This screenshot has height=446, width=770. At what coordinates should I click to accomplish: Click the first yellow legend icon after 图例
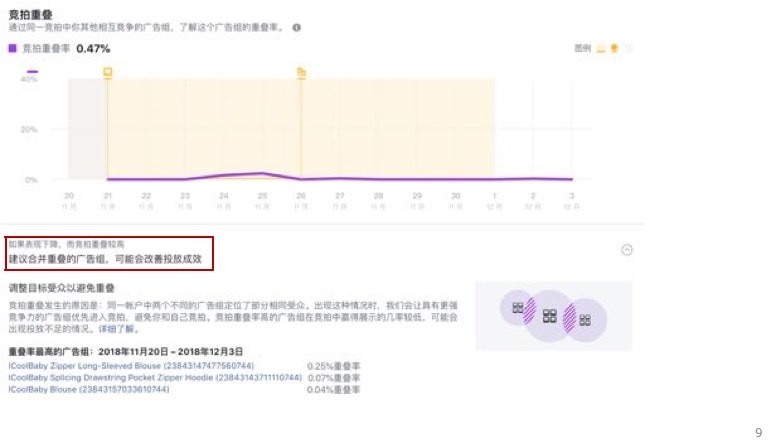click(x=600, y=48)
